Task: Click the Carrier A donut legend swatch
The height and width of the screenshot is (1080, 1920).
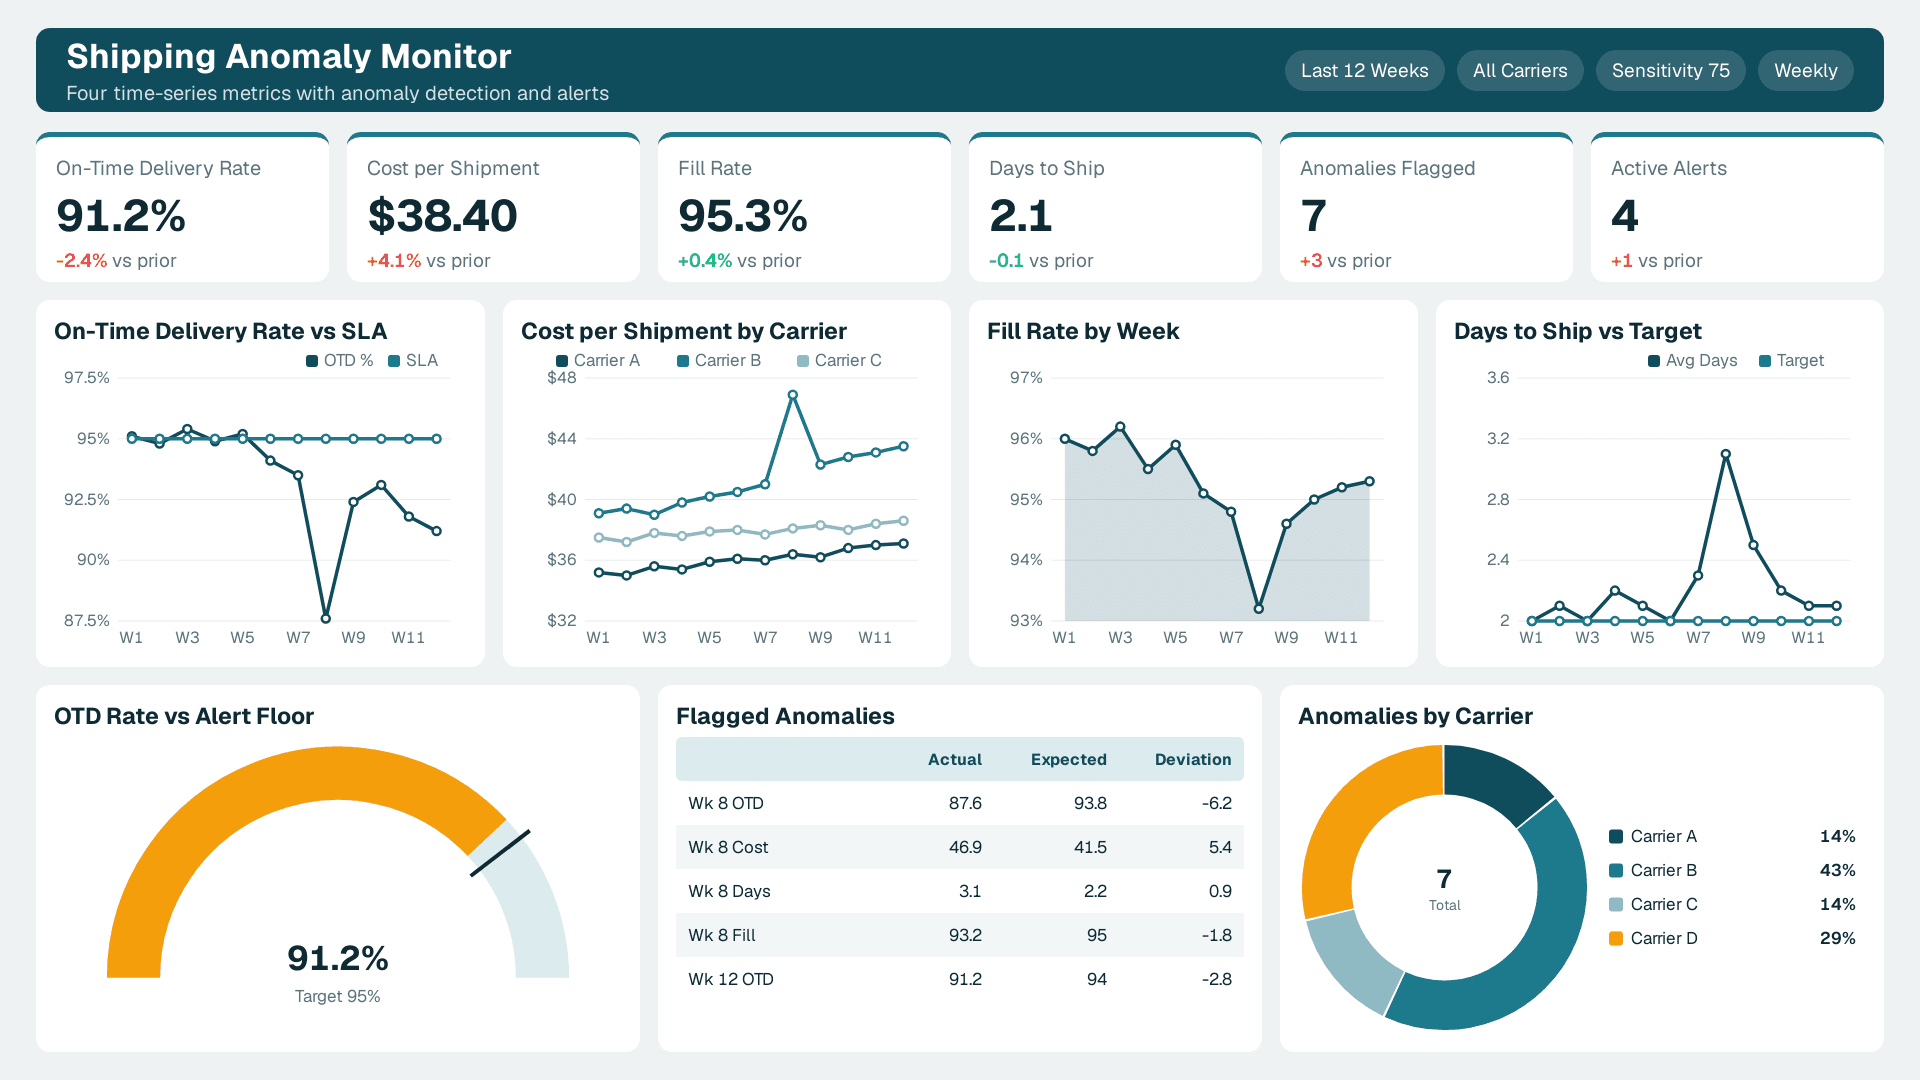Action: pyautogui.click(x=1616, y=837)
